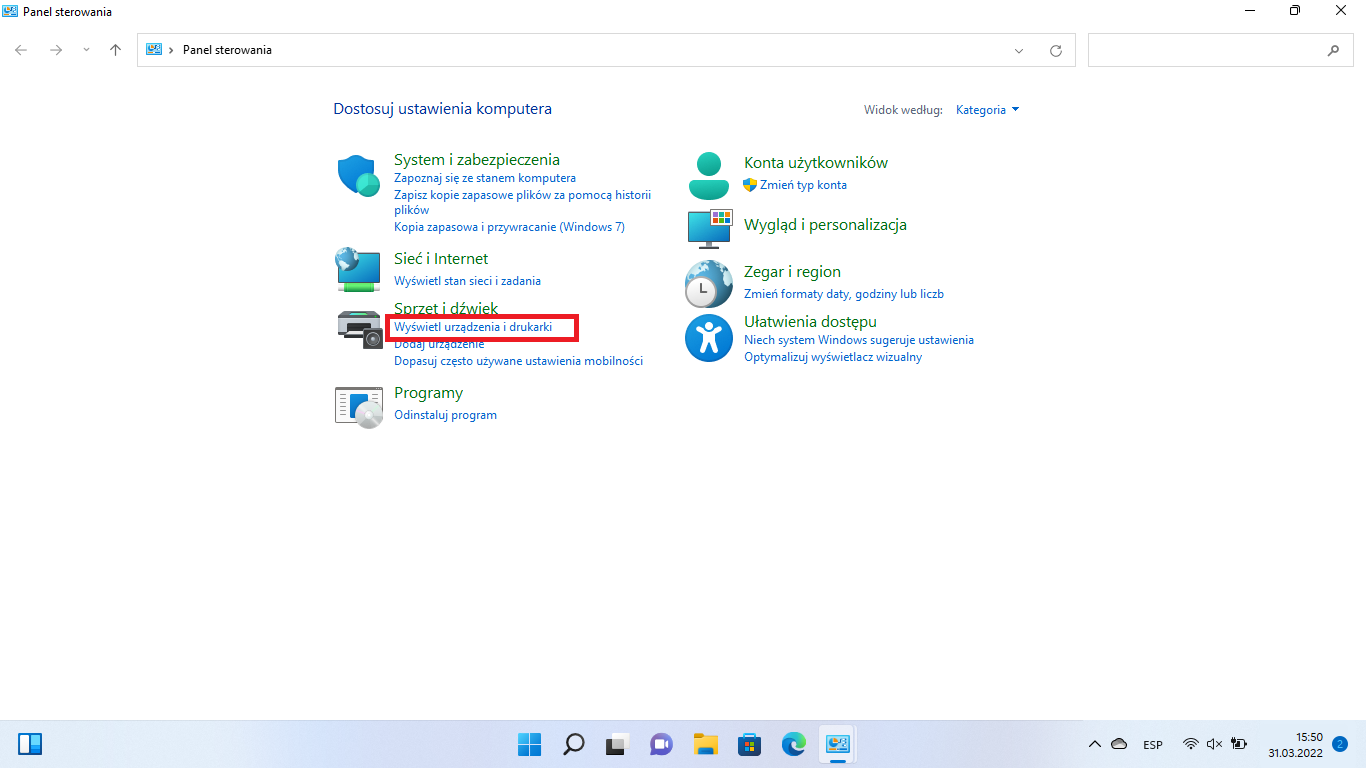
Task: Open Zegar i region category heading
Action: click(792, 272)
